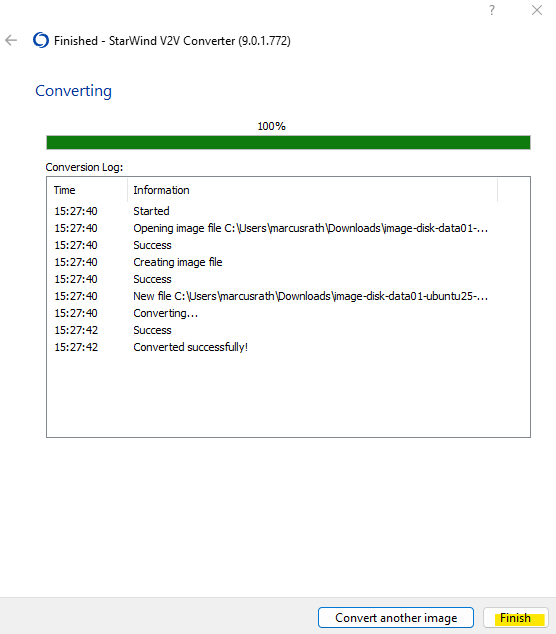Click the 100% progress percentage label
This screenshot has height=634, width=556.
tap(271, 126)
